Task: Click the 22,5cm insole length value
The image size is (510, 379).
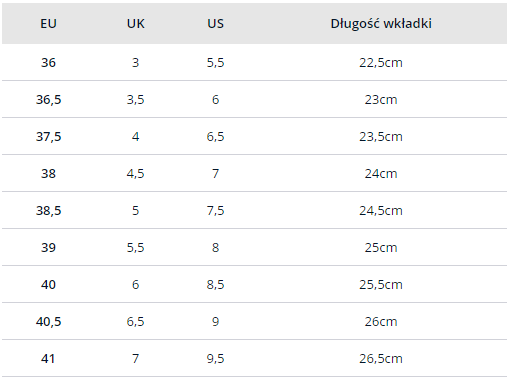Action: 381,63
